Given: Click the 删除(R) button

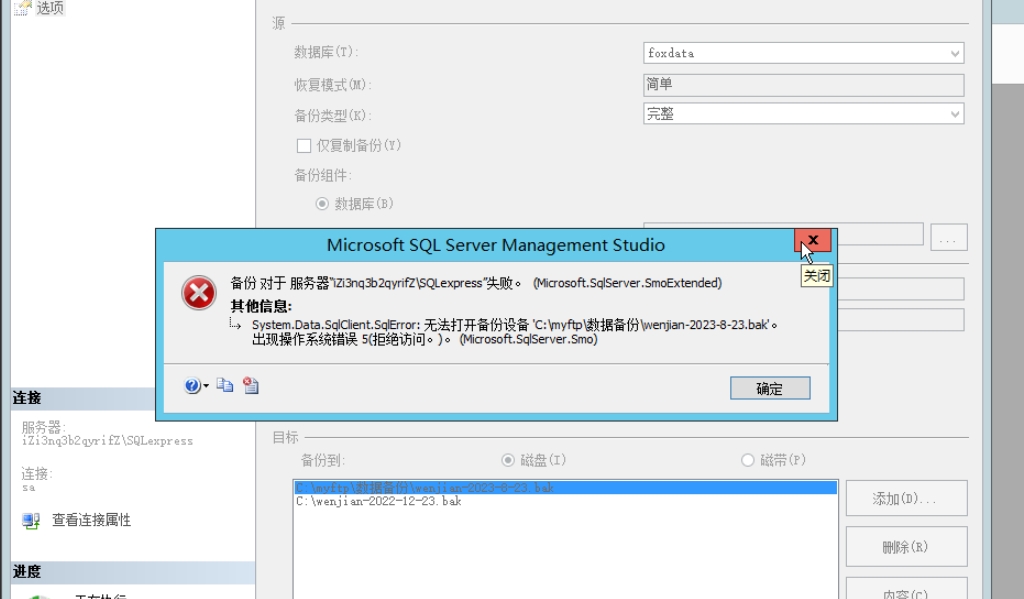Looking at the screenshot, I should click(x=906, y=547).
